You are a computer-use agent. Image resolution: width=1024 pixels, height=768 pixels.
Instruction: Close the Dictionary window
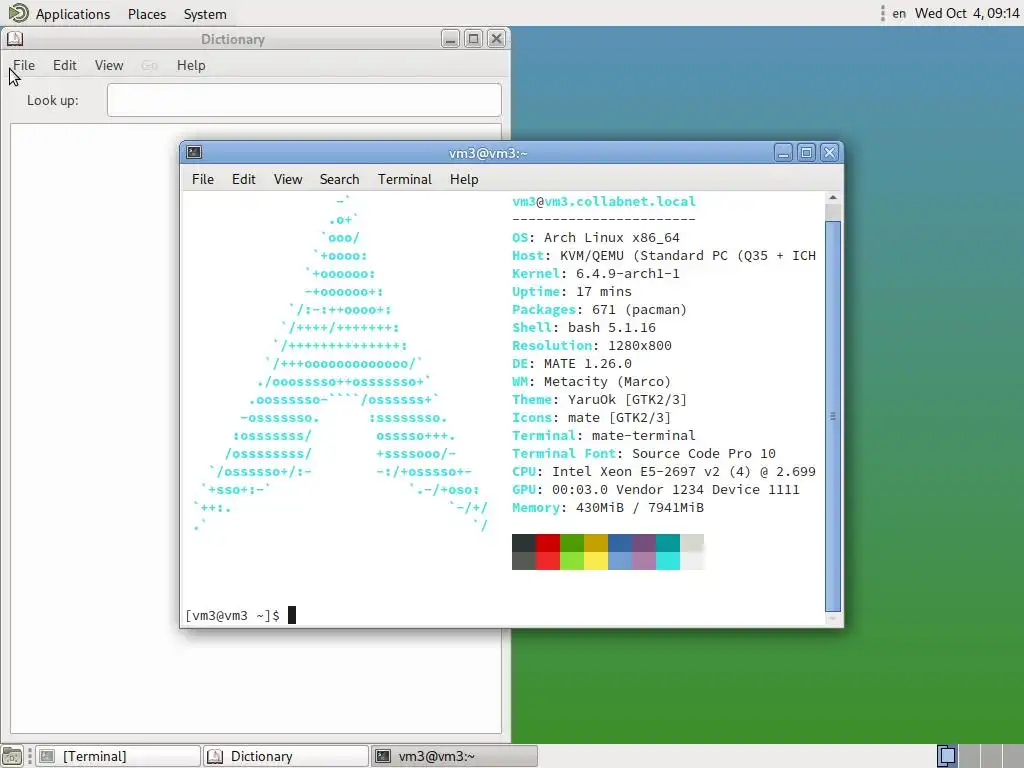click(x=496, y=39)
